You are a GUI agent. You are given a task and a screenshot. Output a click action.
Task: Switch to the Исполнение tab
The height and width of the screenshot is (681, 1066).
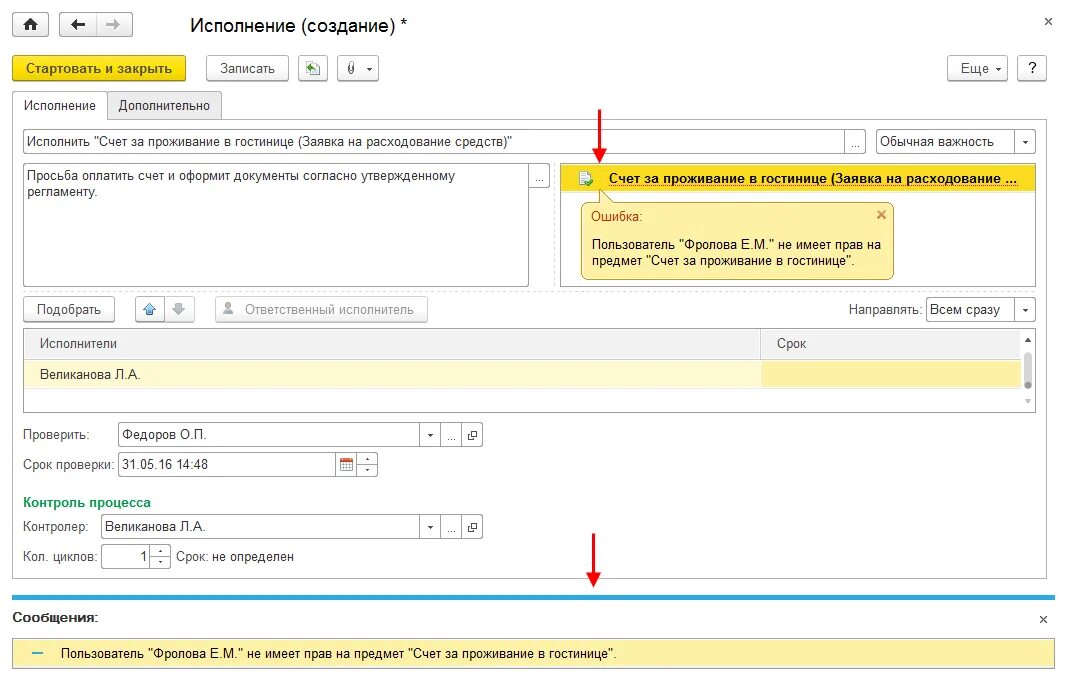click(60, 105)
